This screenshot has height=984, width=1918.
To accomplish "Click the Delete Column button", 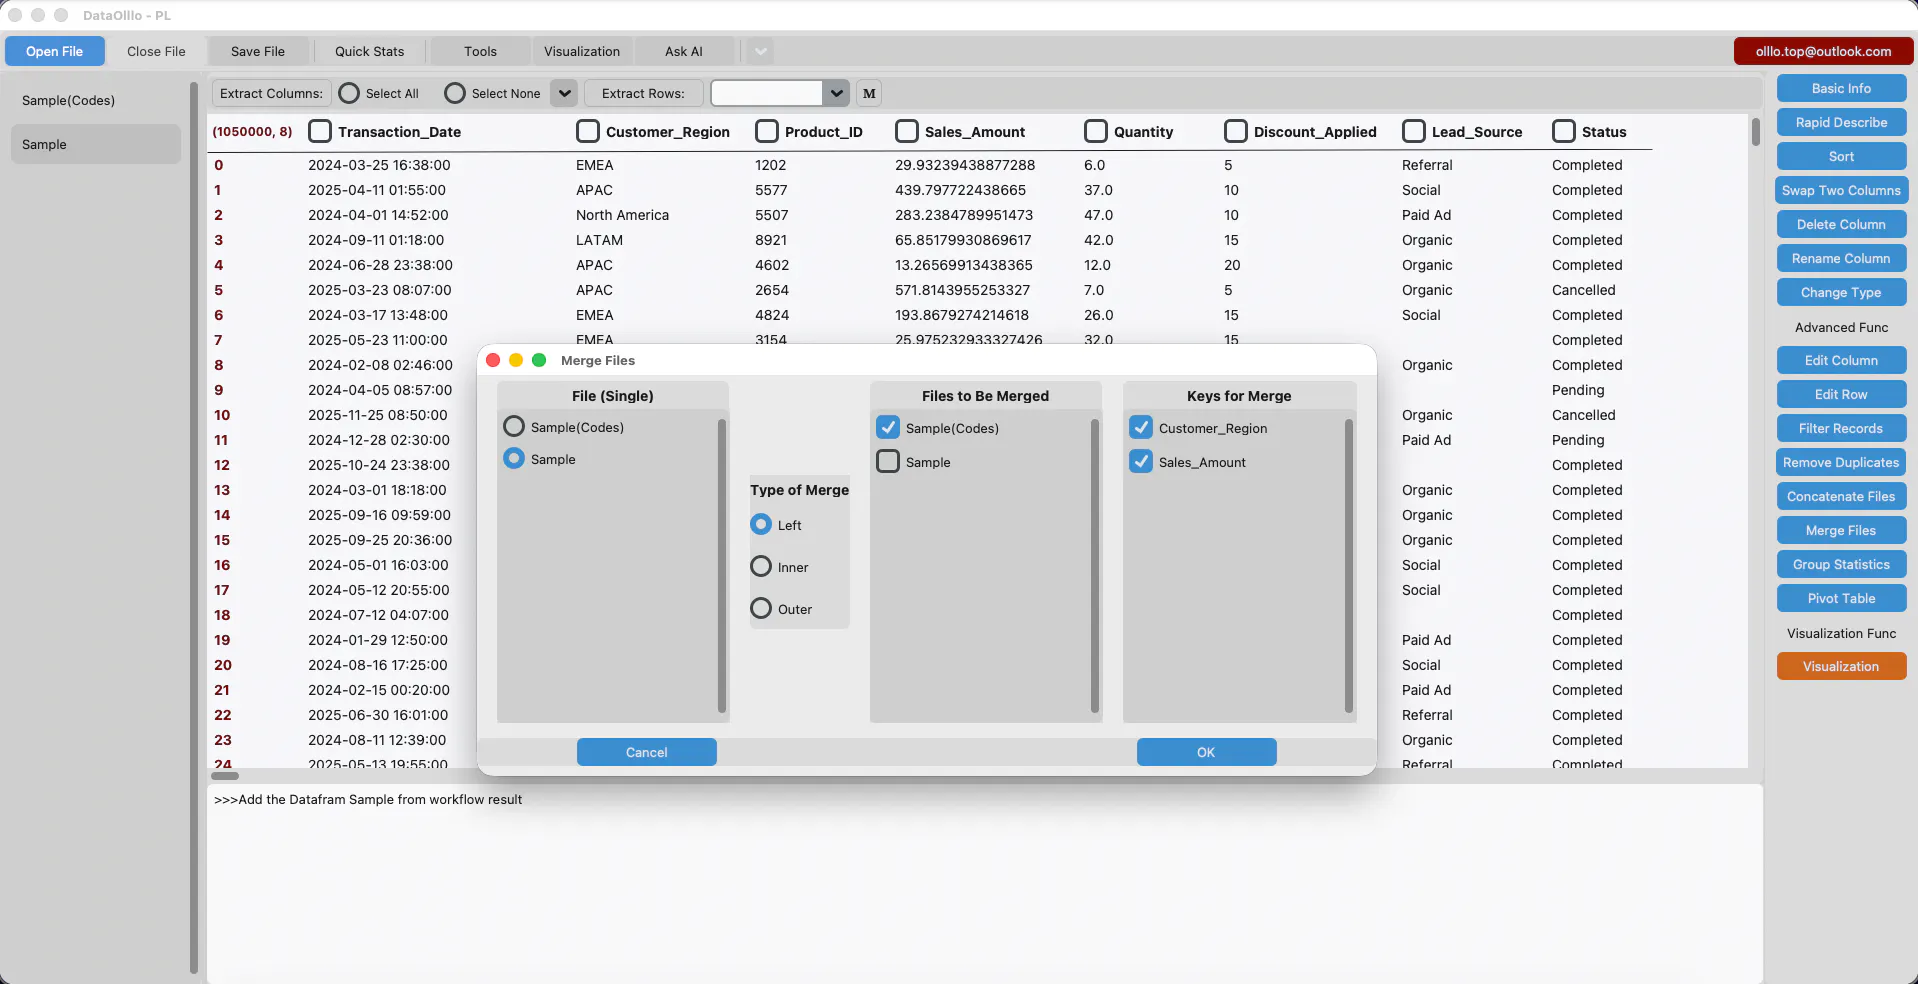I will pyautogui.click(x=1841, y=224).
